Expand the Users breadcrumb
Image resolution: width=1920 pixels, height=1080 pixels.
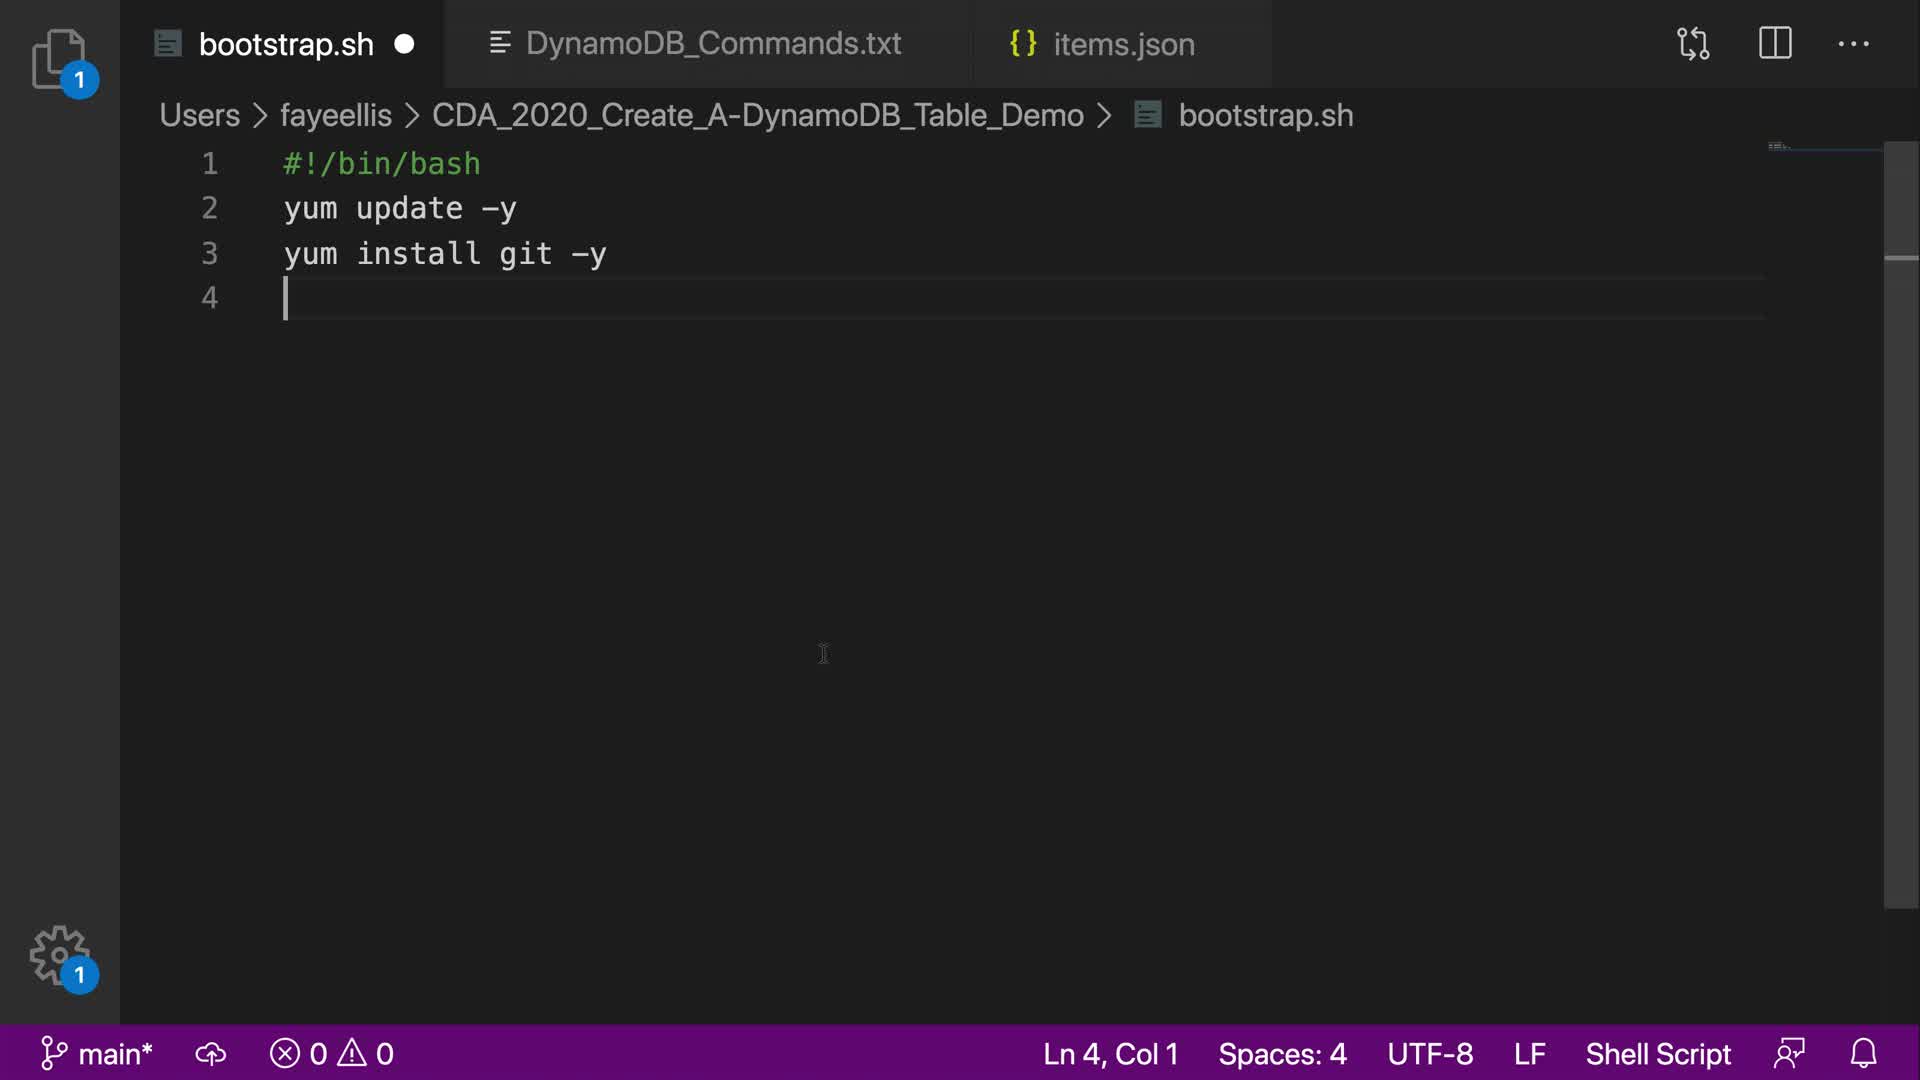tap(199, 115)
